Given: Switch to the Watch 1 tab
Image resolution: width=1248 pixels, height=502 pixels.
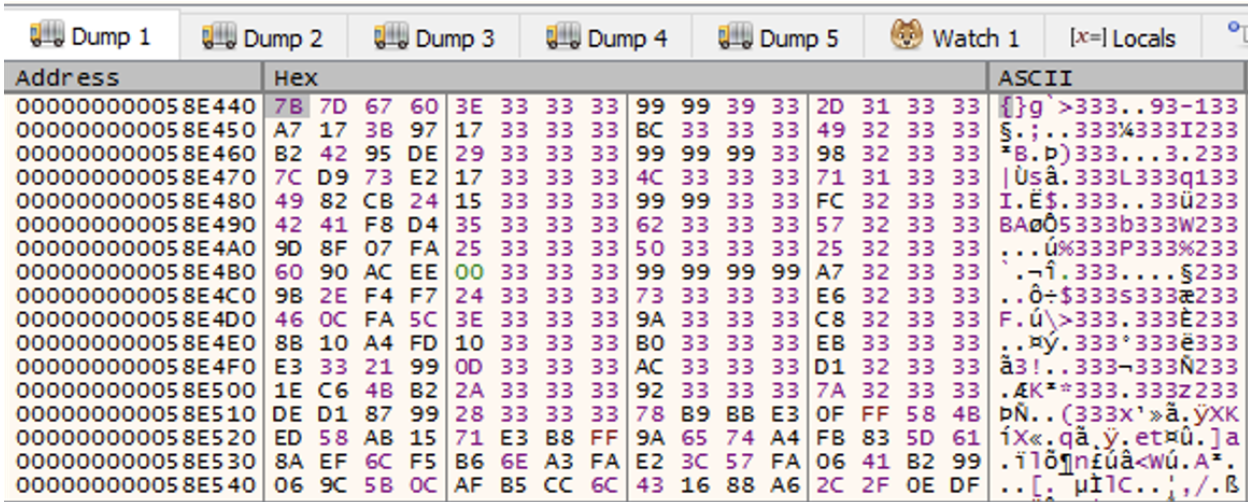Looking at the screenshot, I should pyautogui.click(x=955, y=39).
